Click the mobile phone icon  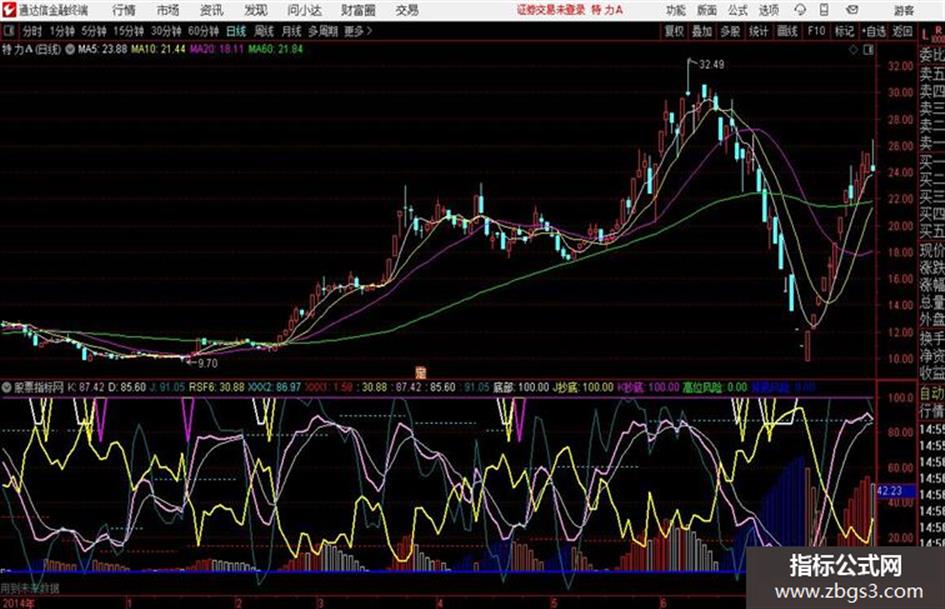tap(824, 10)
